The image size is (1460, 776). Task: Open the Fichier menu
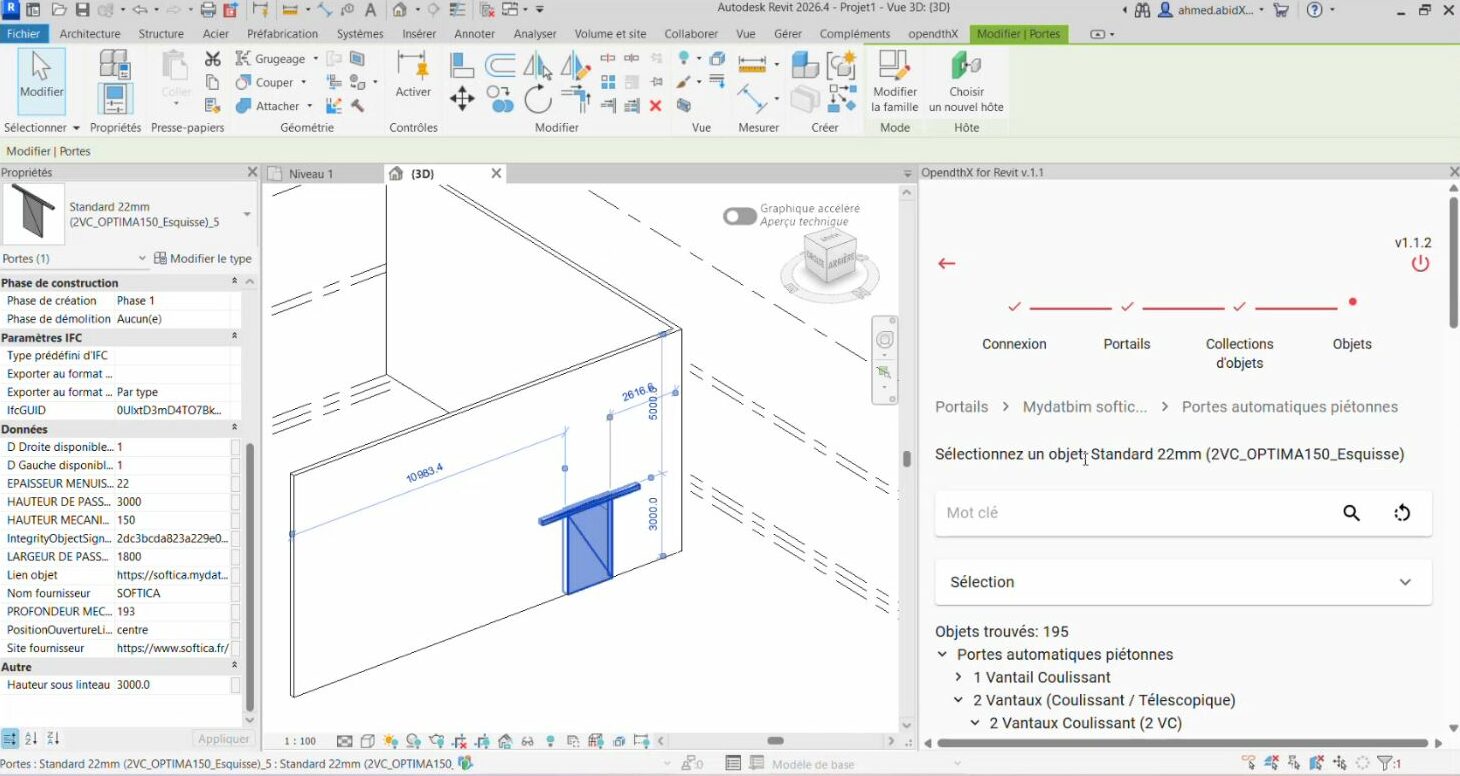point(23,34)
